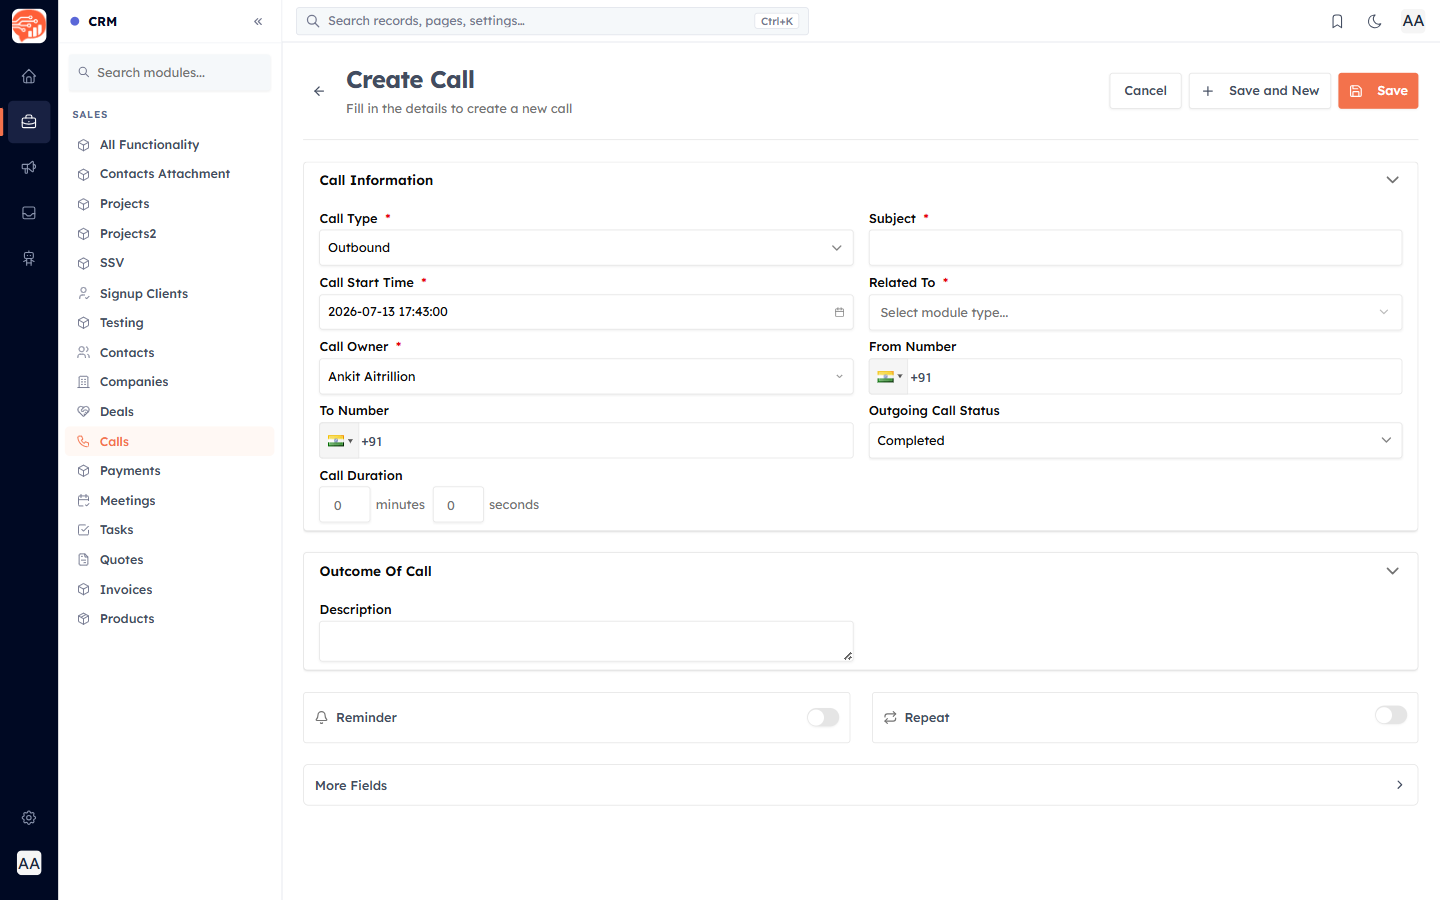Image resolution: width=1440 pixels, height=900 pixels.
Task: Open the AA user profile menu at top right
Action: 1413,21
